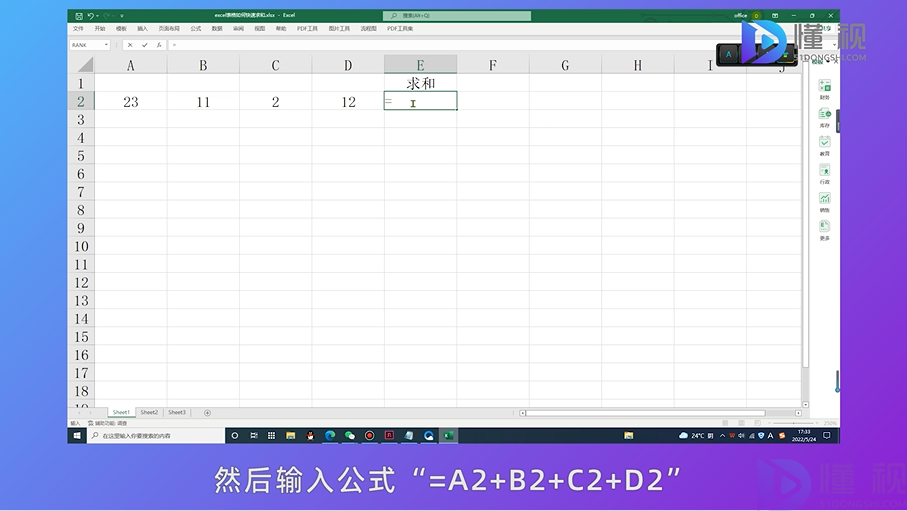Select column H header
907x511 pixels.
point(637,65)
